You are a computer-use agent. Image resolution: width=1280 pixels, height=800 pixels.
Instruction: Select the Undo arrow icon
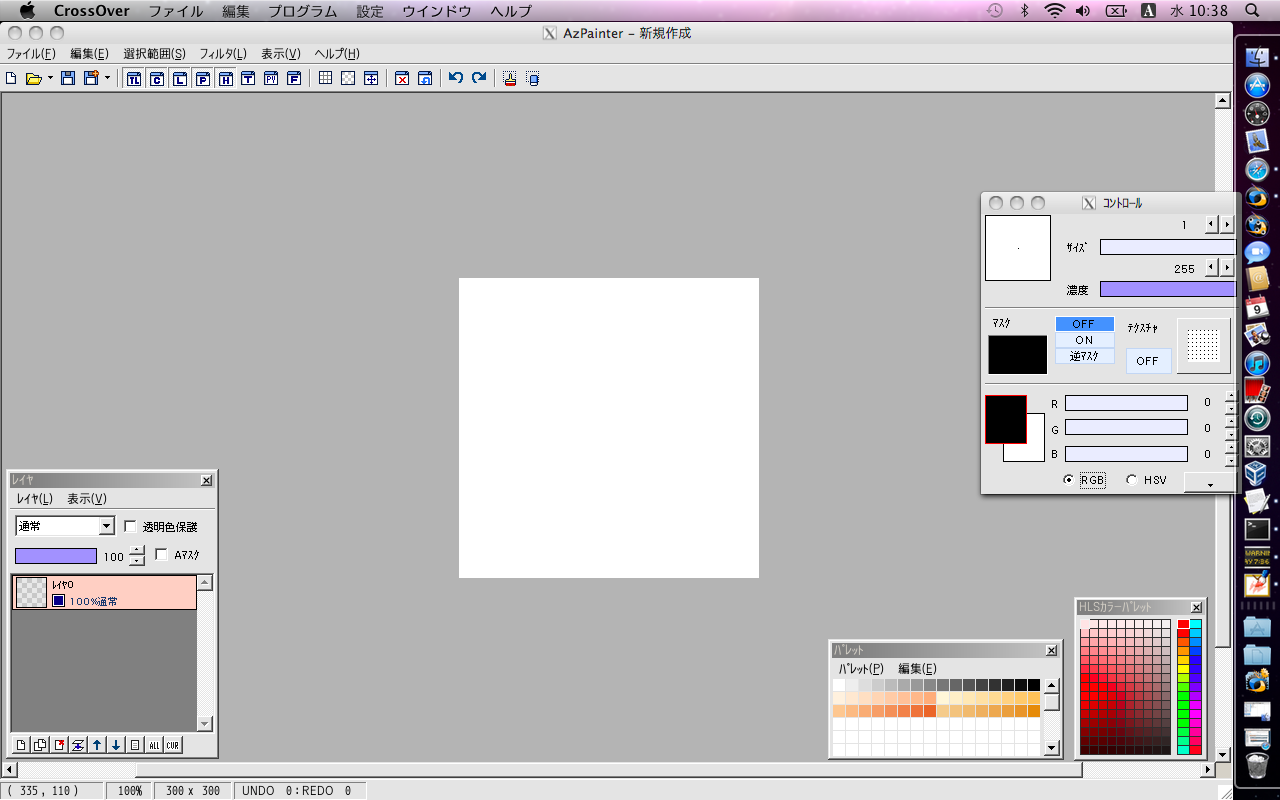pyautogui.click(x=458, y=77)
